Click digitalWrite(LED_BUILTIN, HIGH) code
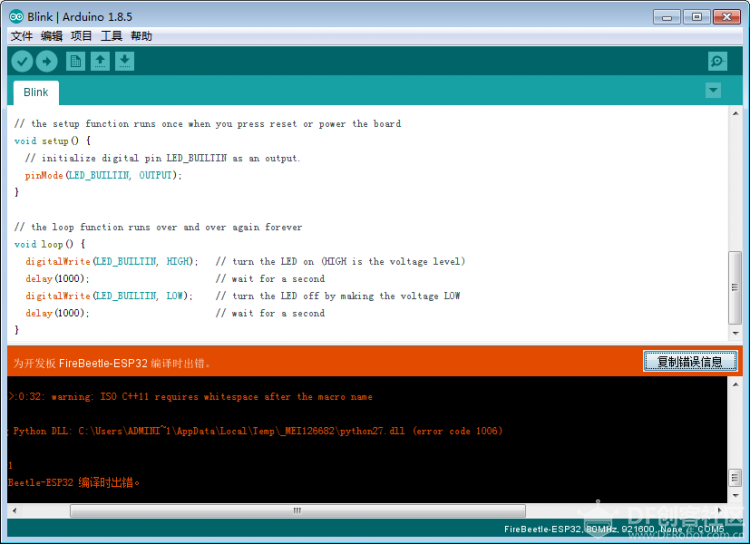750x544 pixels. coord(111,261)
